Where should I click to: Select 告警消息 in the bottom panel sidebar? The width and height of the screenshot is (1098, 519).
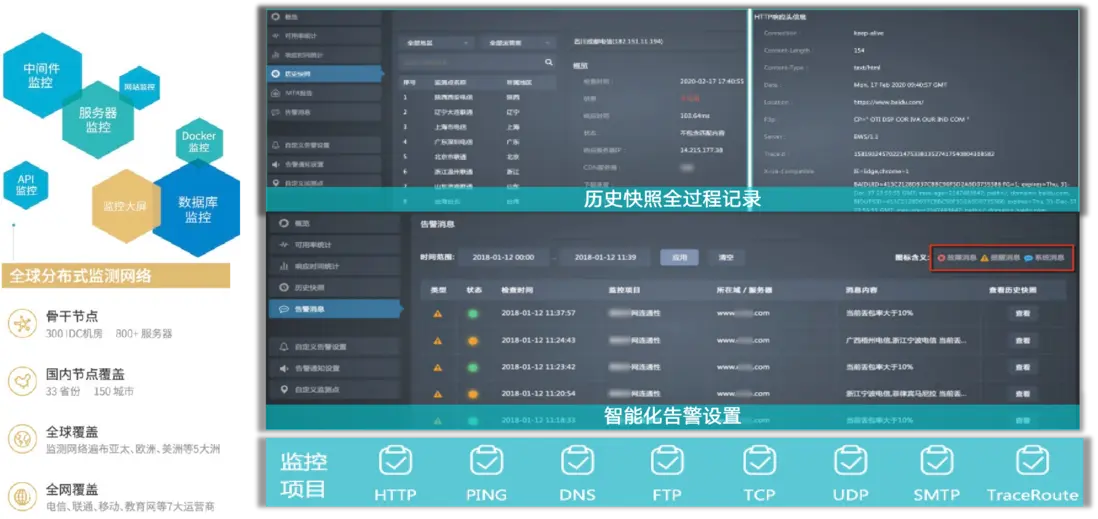point(334,308)
